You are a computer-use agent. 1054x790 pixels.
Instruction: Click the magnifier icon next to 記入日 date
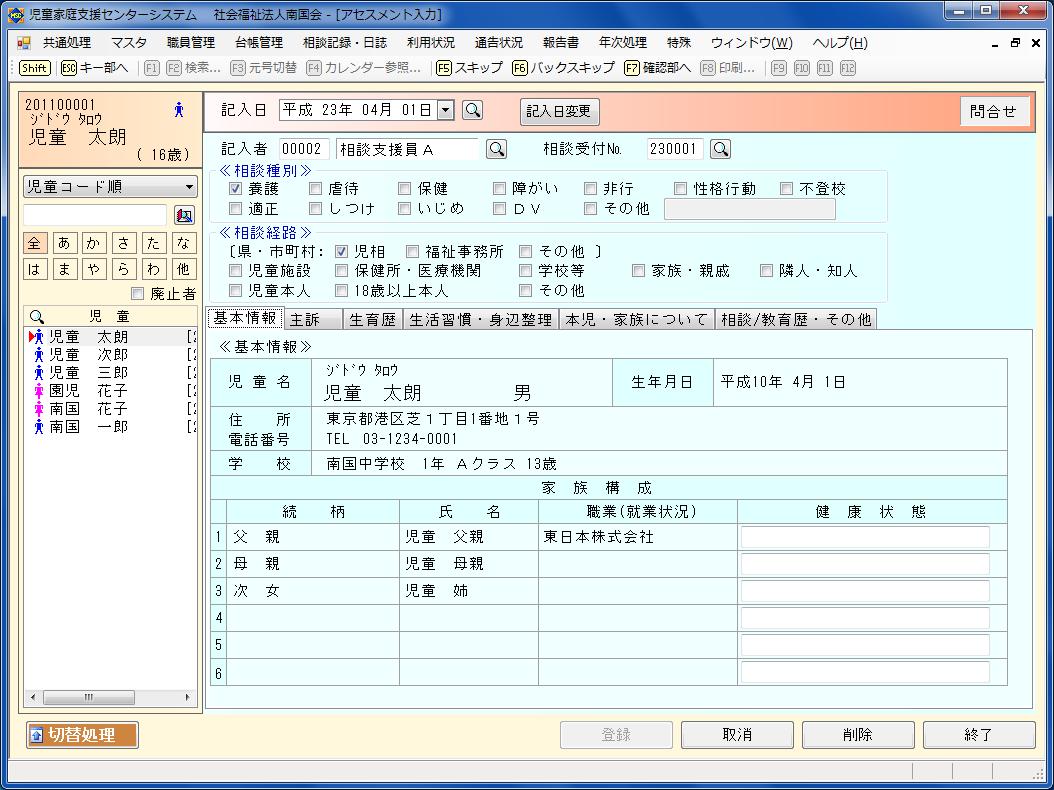click(x=473, y=111)
